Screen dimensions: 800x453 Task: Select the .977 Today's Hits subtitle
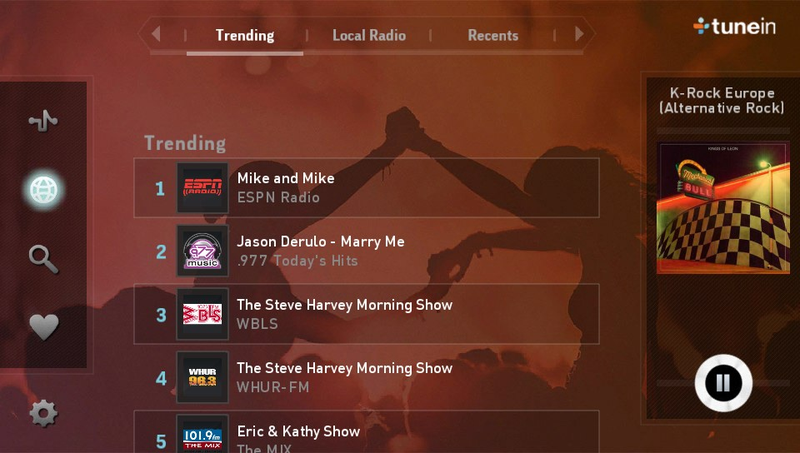(x=297, y=261)
